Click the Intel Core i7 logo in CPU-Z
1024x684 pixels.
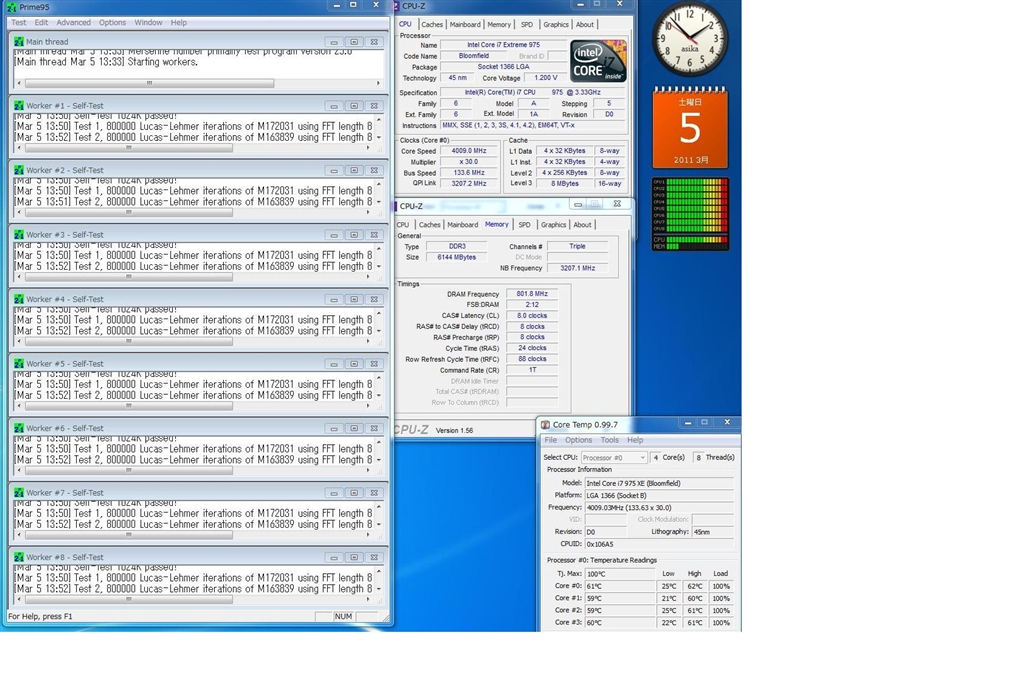pyautogui.click(x=598, y=61)
